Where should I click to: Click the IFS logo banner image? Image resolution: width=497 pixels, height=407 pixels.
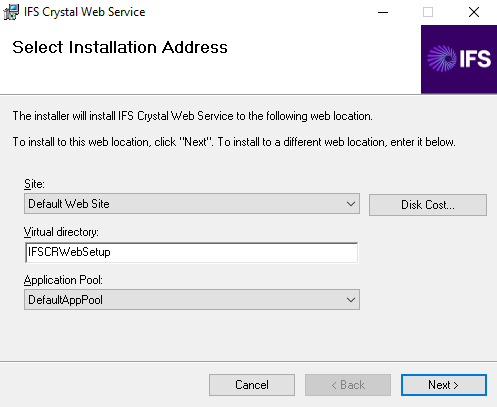click(x=459, y=59)
